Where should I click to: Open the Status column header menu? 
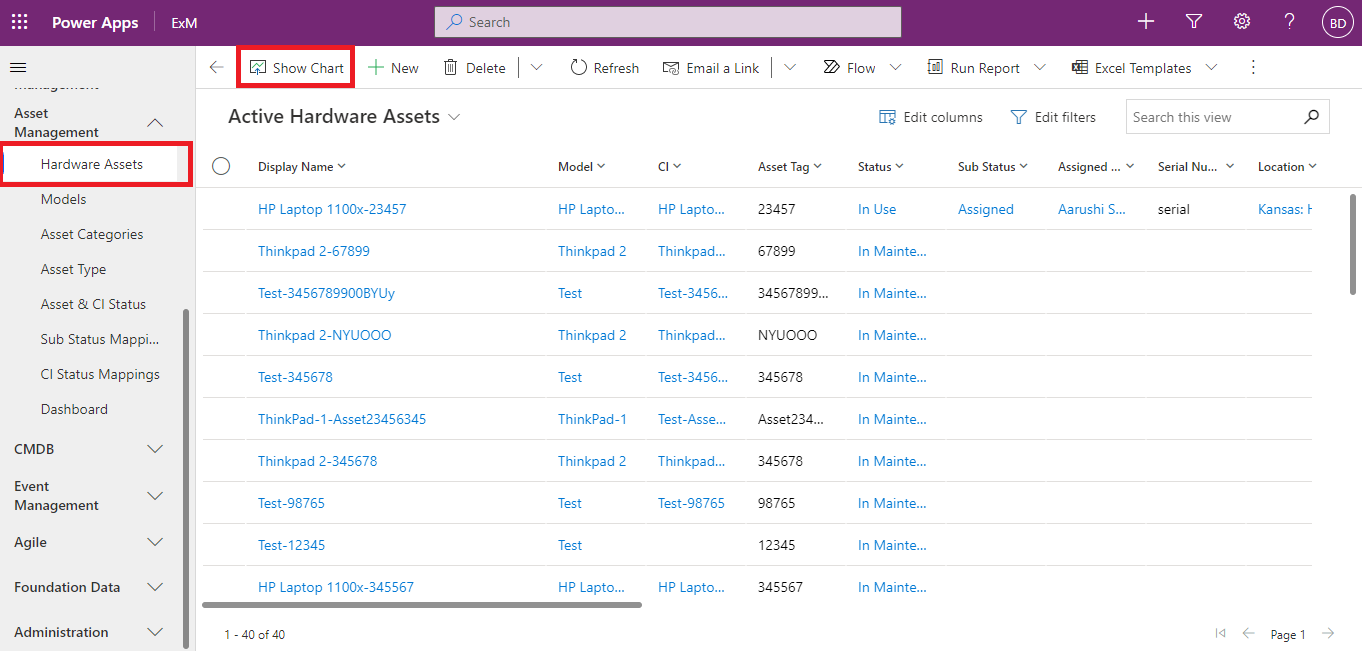[881, 167]
